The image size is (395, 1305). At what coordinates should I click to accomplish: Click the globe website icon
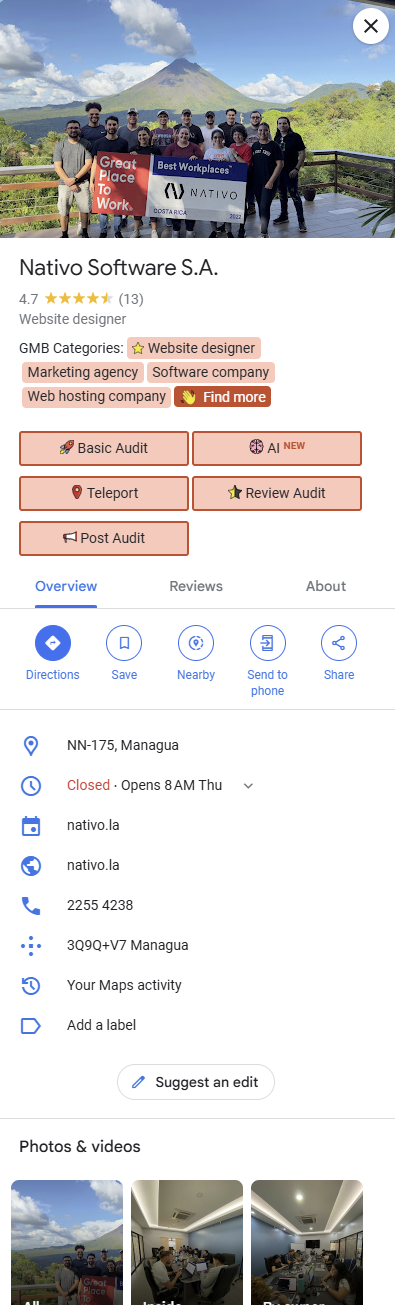point(31,865)
